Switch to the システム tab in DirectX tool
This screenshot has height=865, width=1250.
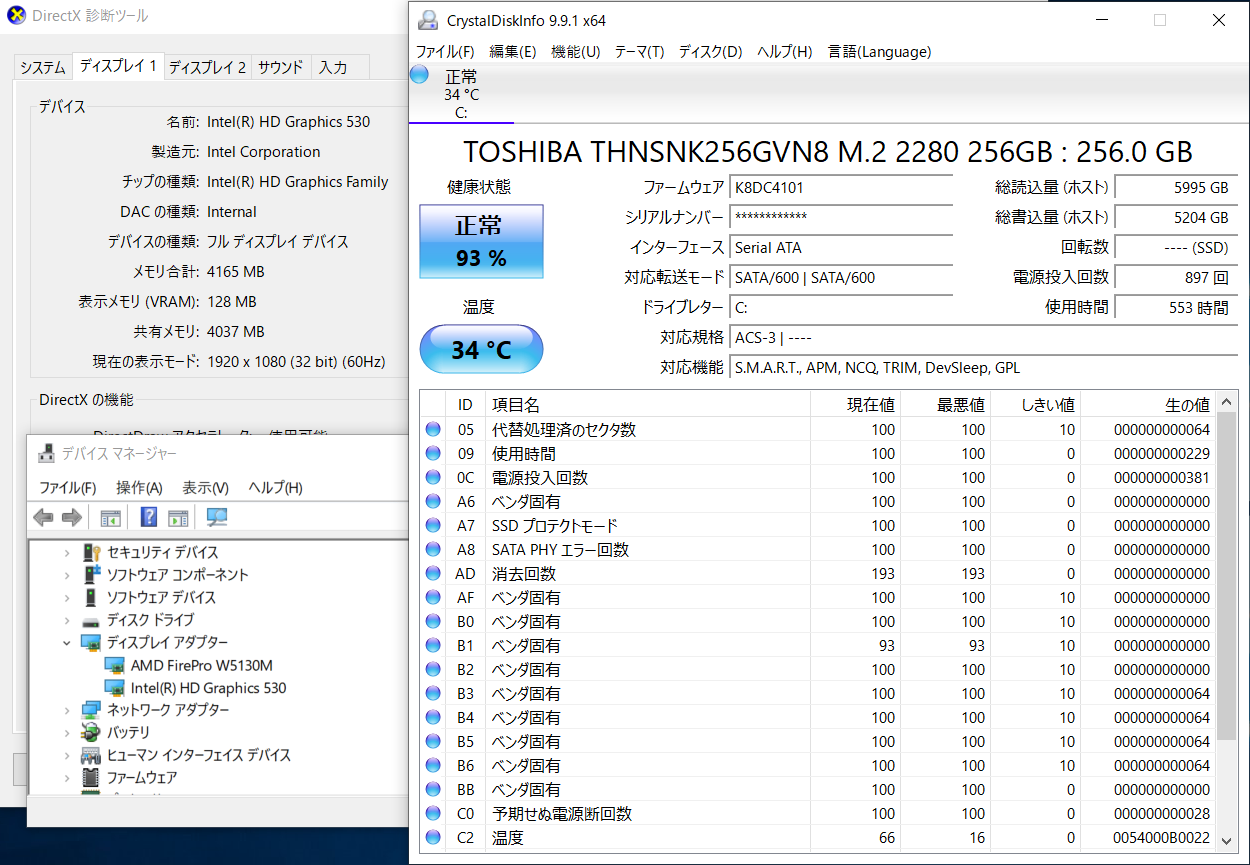pos(43,67)
